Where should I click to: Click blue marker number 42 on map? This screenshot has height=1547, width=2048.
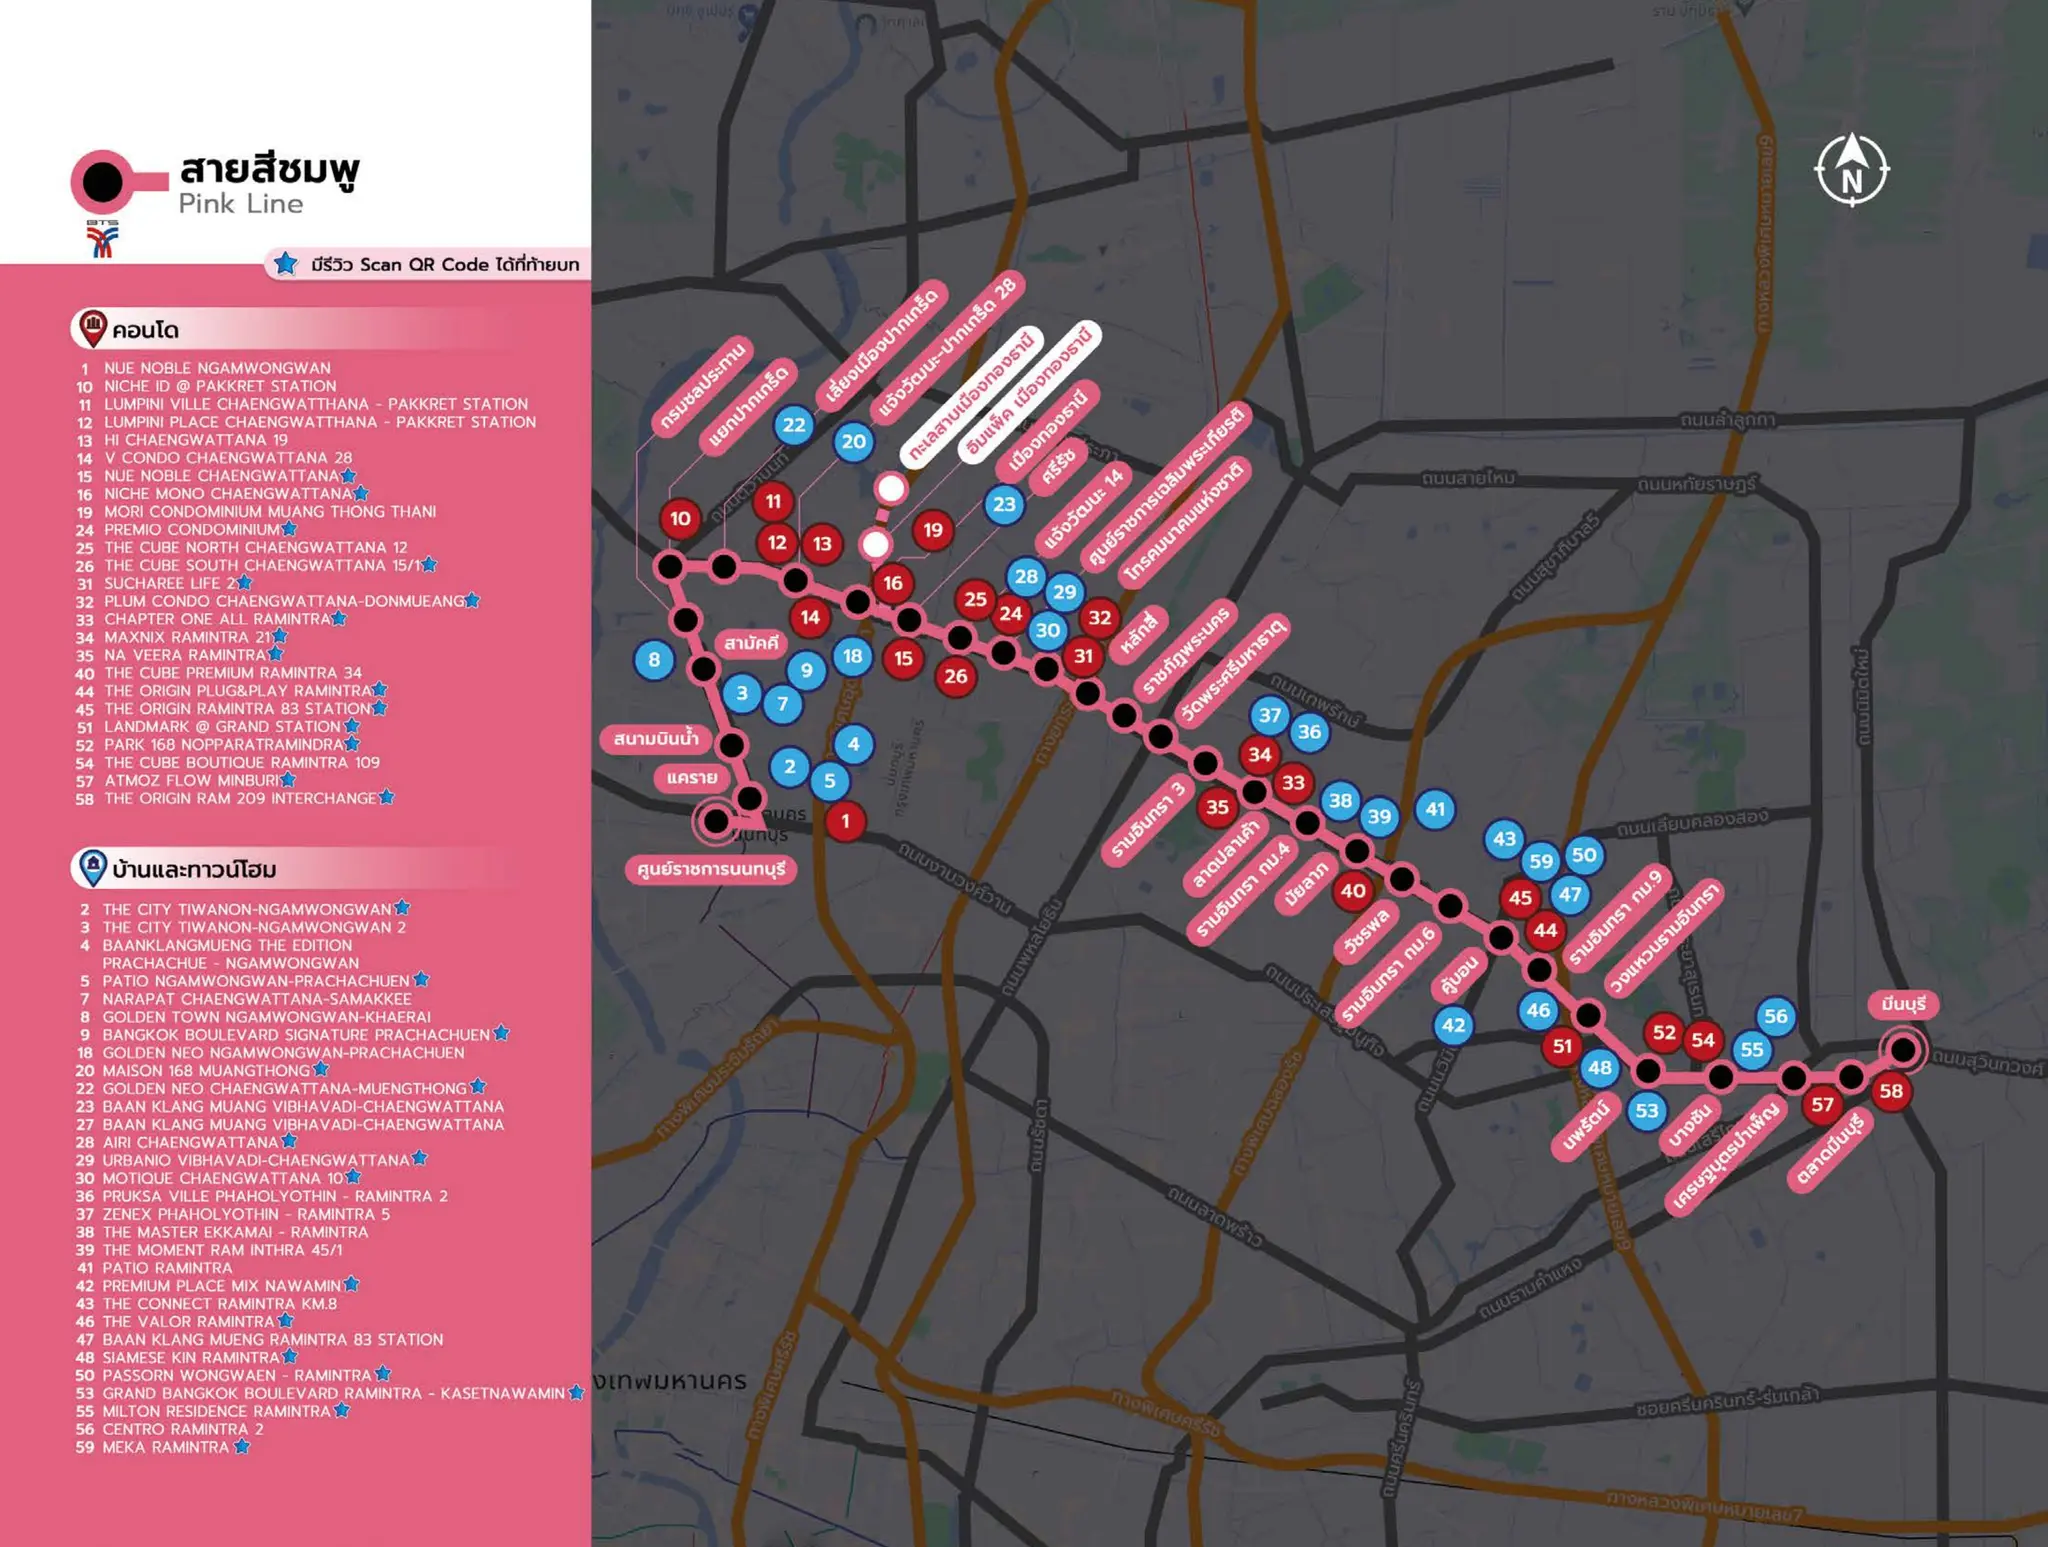click(1453, 1025)
